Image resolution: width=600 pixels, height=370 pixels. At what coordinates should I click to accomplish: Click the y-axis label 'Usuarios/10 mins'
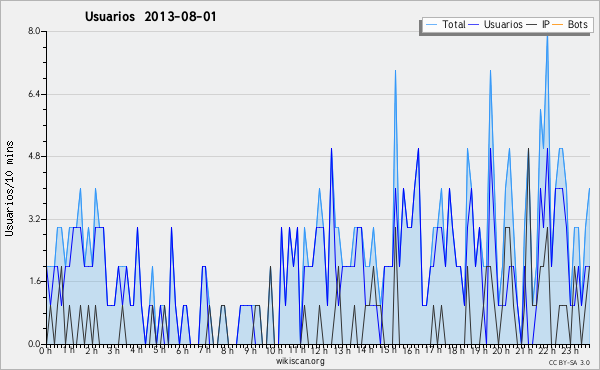coord(9,189)
